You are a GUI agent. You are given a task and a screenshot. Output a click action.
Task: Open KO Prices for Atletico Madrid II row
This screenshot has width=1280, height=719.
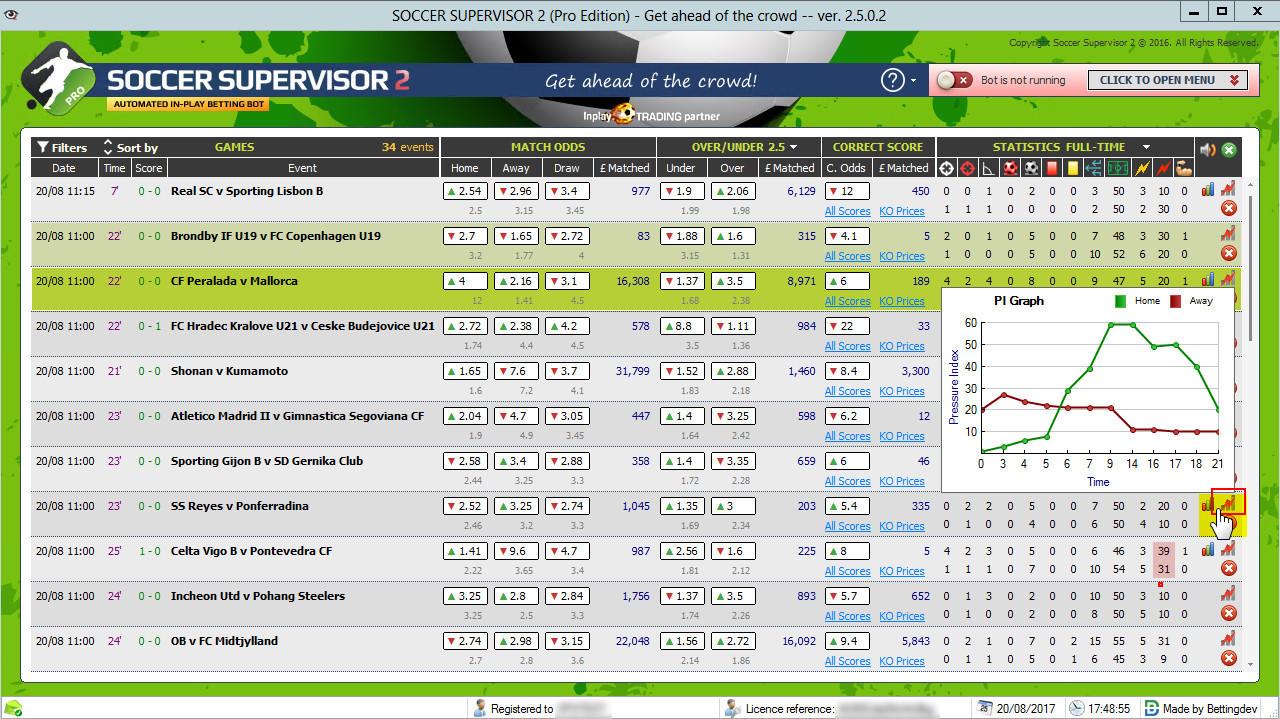[x=902, y=436]
